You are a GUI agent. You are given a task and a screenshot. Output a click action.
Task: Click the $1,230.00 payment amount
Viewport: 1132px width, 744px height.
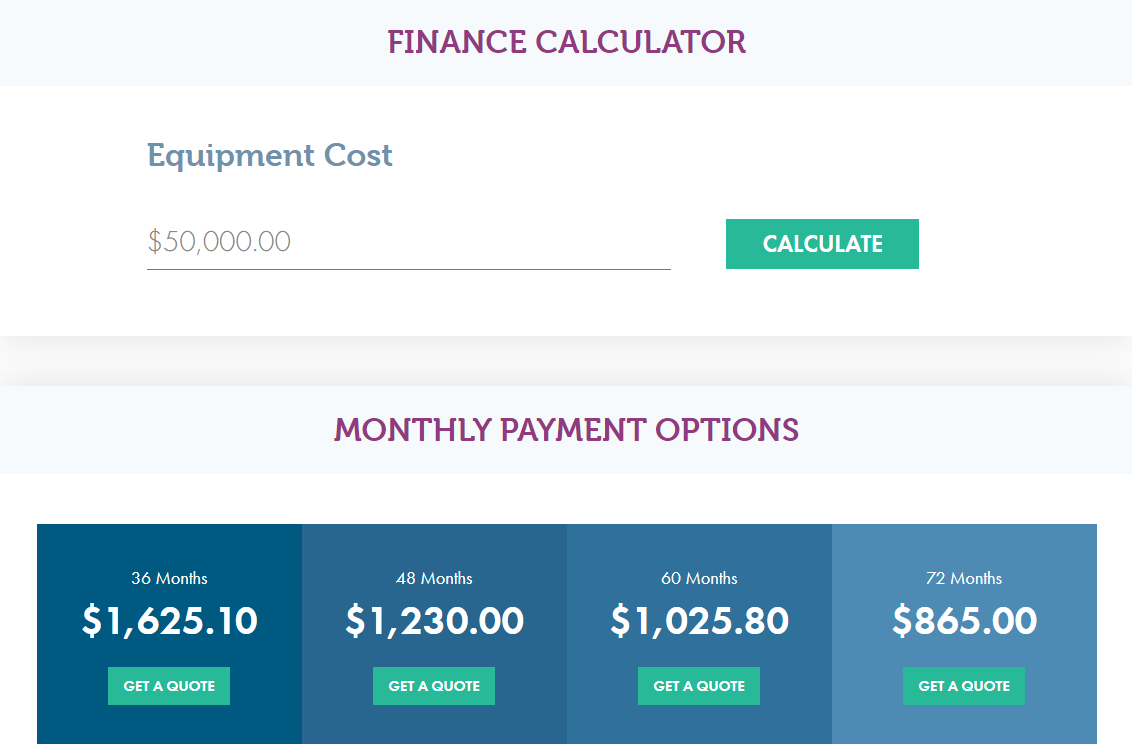[x=433, y=620]
